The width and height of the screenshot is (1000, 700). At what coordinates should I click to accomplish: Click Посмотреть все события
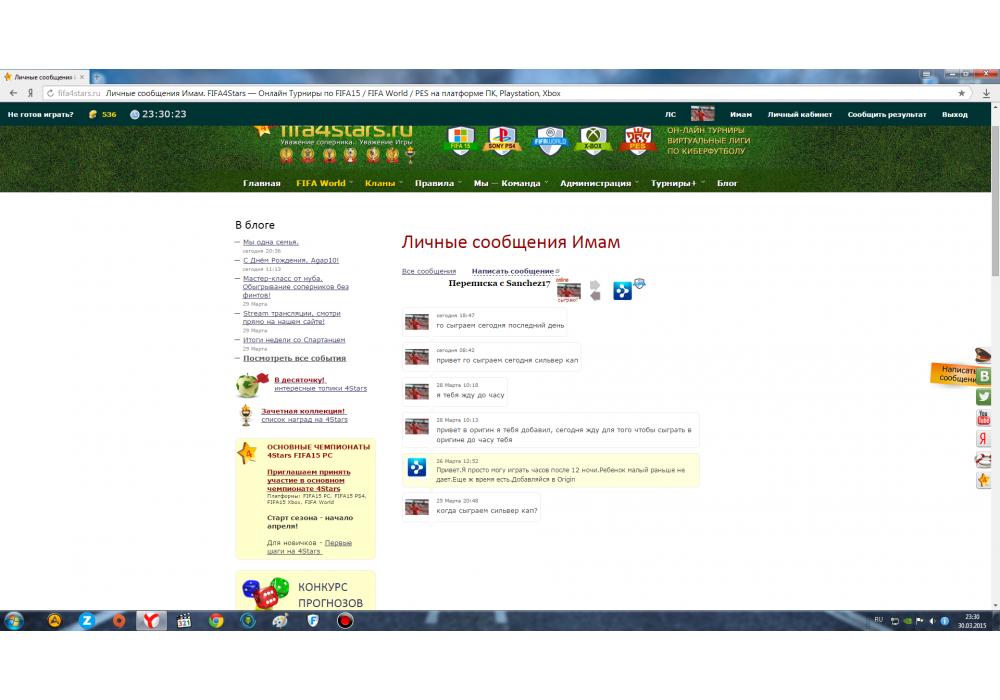click(295, 358)
